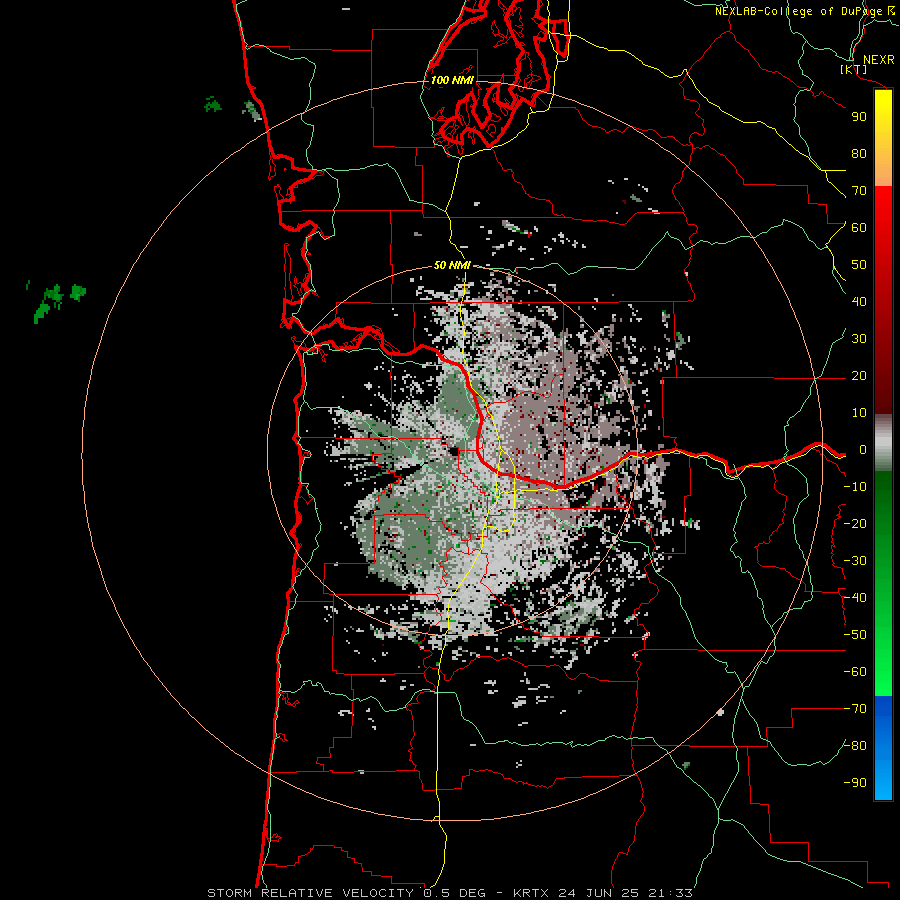900x900 pixels.
Task: Click the -40 value on the velocity scale
Action: click(855, 598)
